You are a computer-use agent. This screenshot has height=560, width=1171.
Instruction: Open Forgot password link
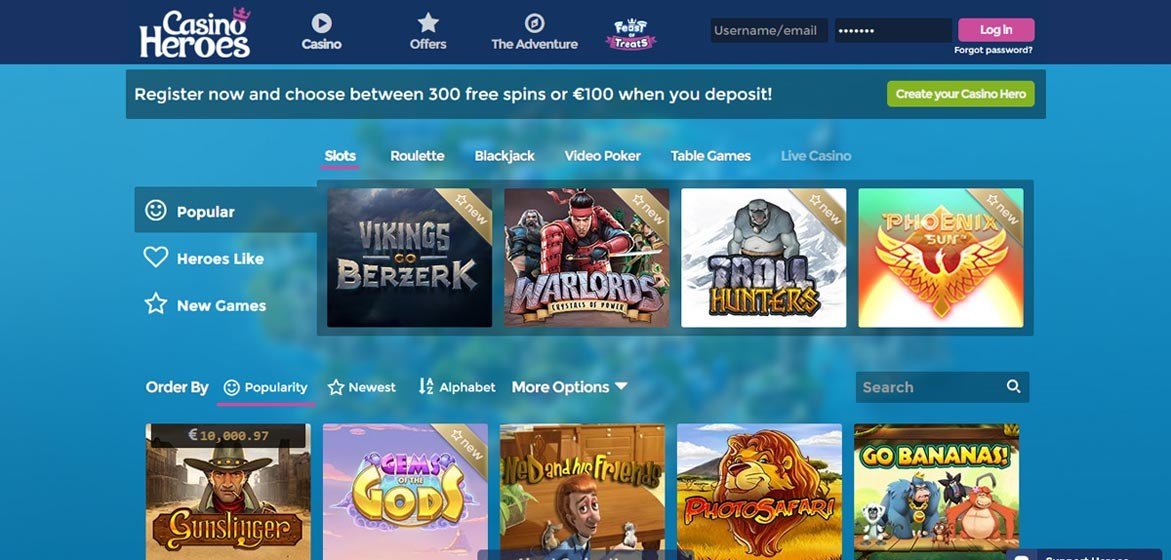tap(993, 50)
